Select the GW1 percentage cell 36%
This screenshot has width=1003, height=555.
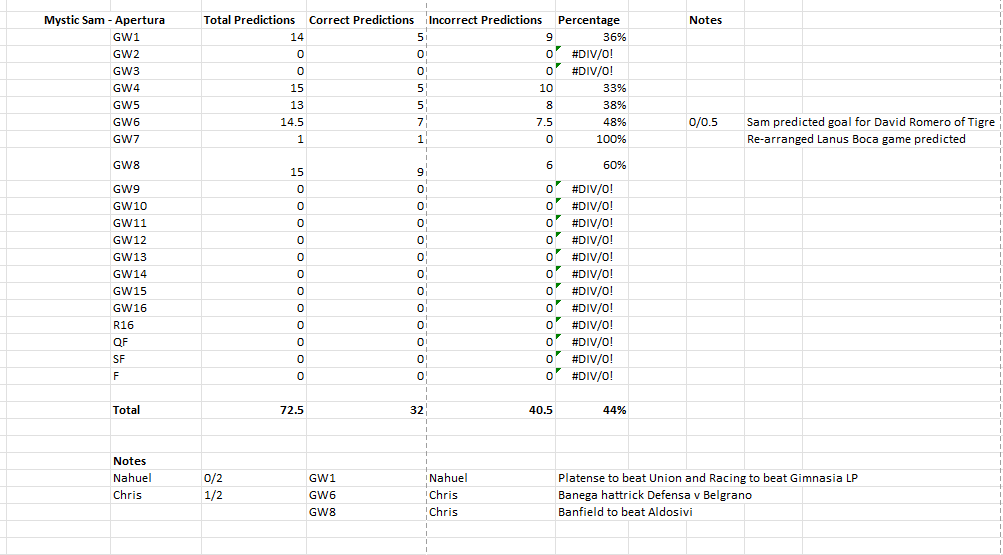tap(615, 37)
